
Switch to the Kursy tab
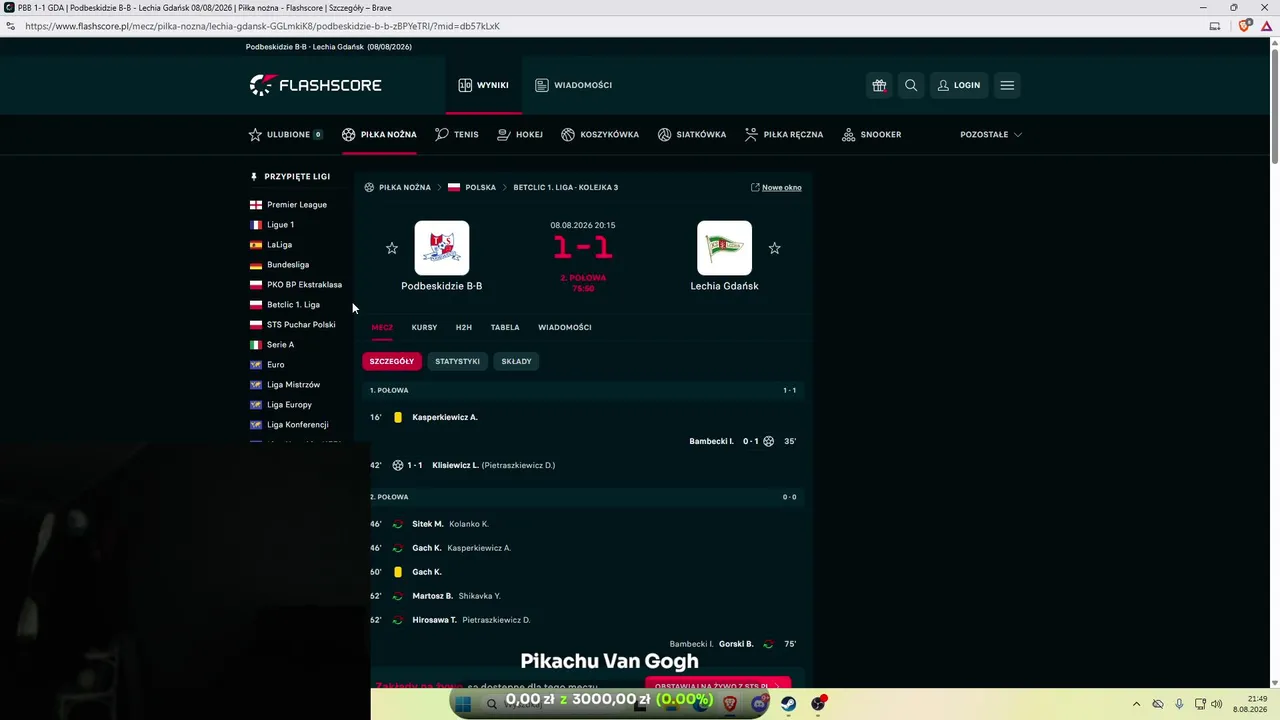tap(424, 327)
